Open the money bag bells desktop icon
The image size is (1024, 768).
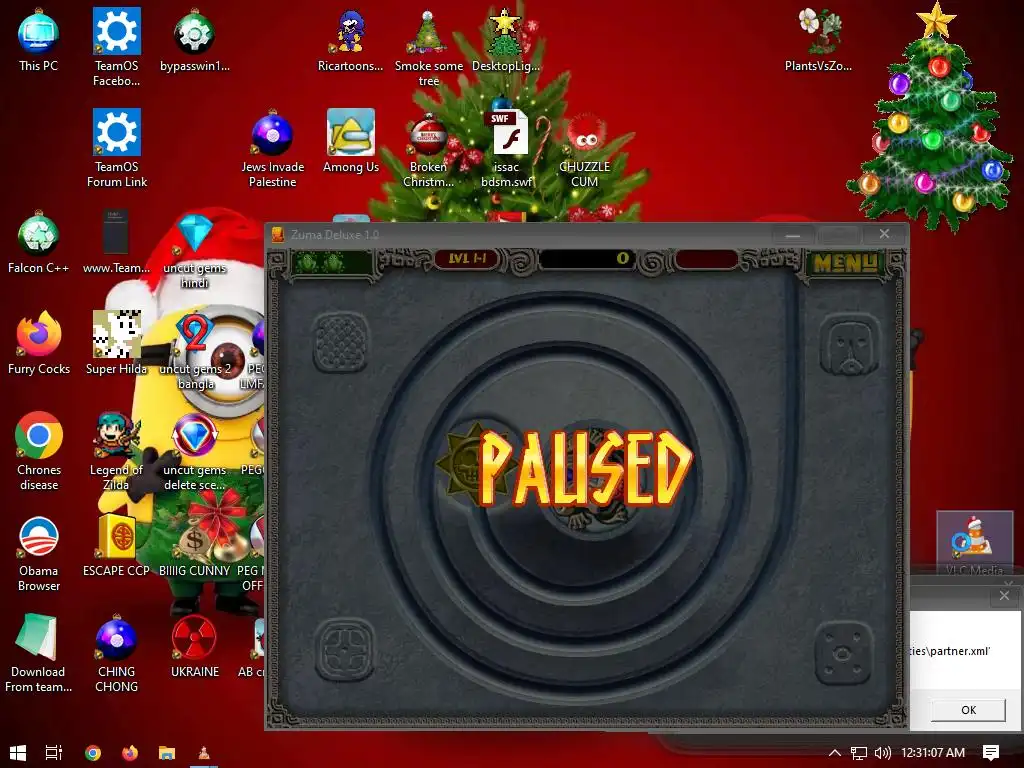pyautogui.click(x=195, y=537)
